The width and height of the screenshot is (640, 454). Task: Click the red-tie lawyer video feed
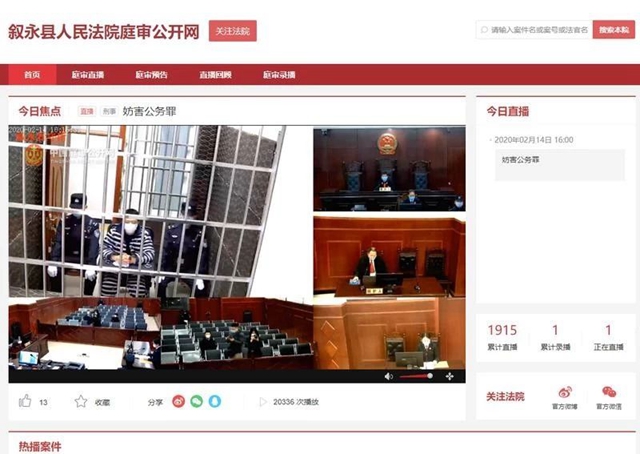389,256
